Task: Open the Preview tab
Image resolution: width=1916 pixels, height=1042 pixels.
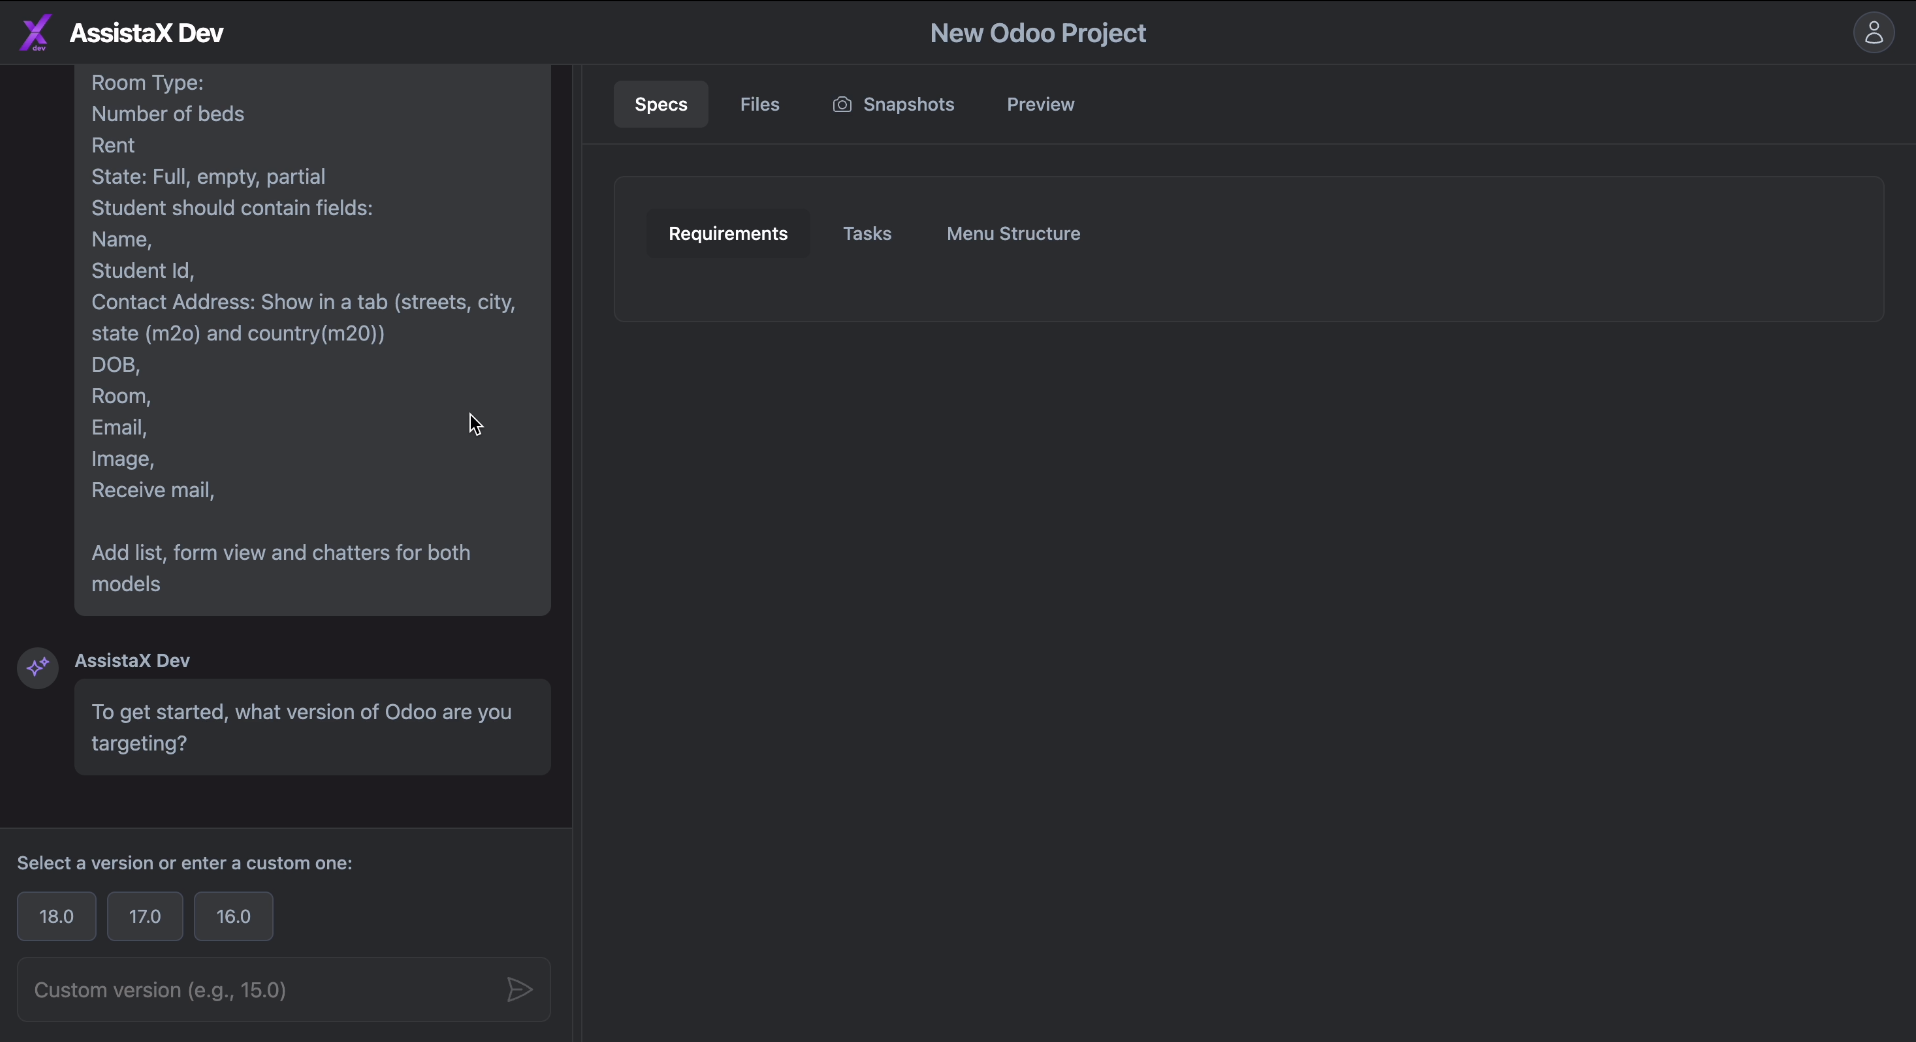Action: point(1040,105)
